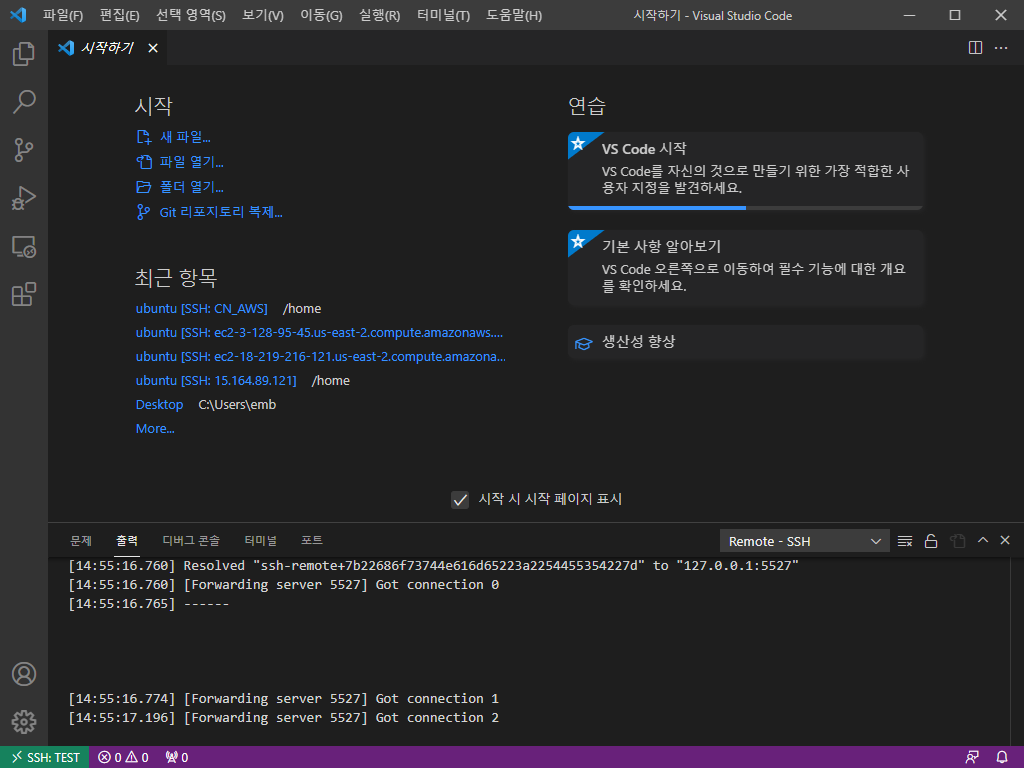Click the 폴더 열기... link
This screenshot has height=768, width=1024.
[x=180, y=187]
